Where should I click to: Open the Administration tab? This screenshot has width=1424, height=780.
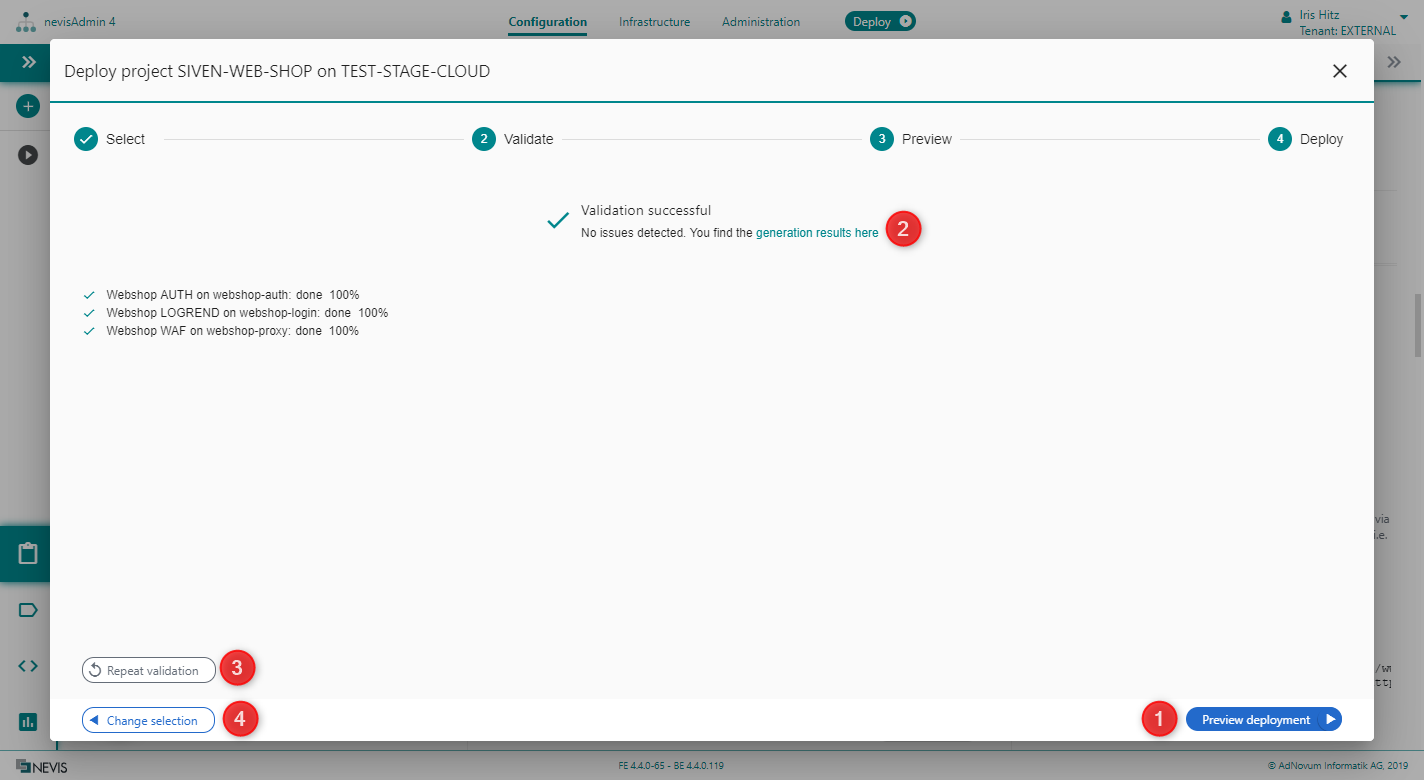point(760,22)
